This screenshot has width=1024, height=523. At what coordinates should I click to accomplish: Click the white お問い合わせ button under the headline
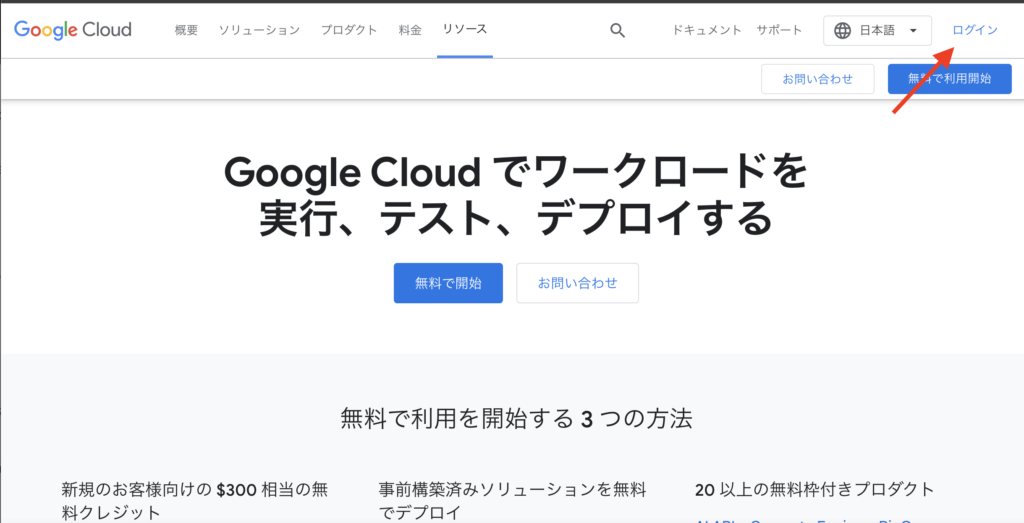tap(577, 283)
